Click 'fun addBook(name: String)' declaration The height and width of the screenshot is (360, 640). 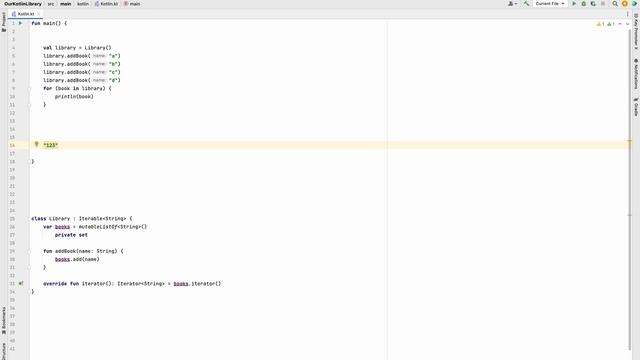83,251
